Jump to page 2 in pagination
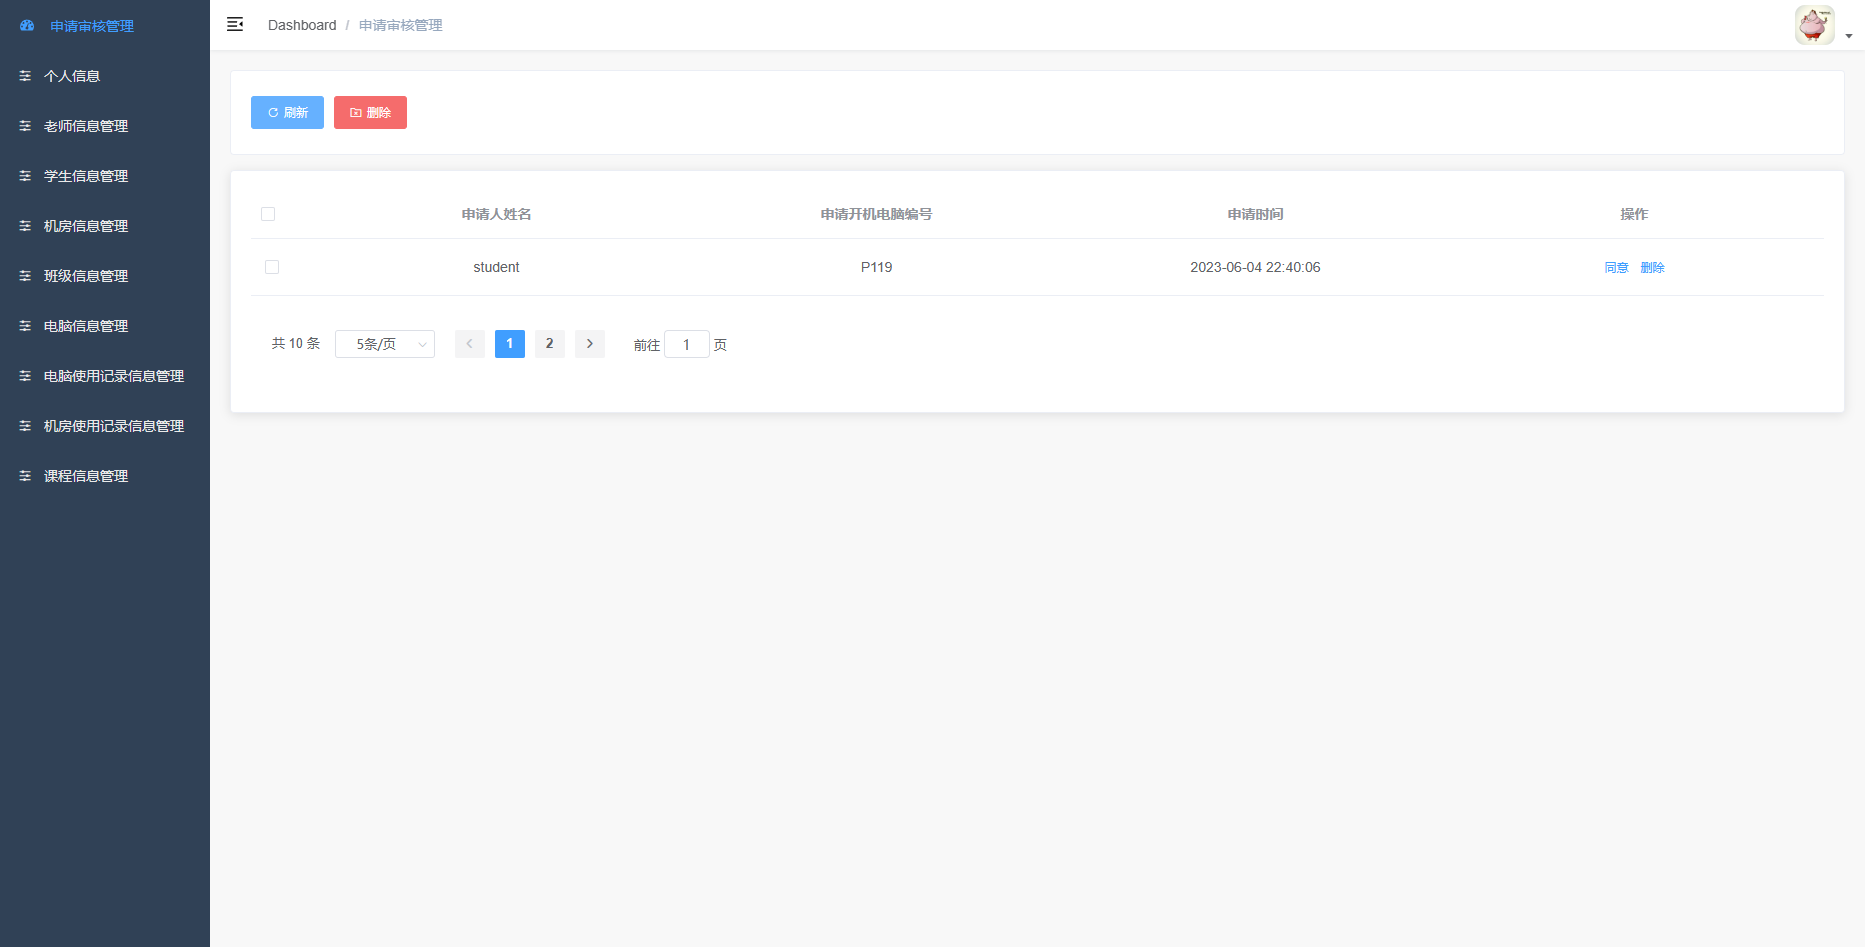Image resolution: width=1865 pixels, height=947 pixels. [x=549, y=344]
